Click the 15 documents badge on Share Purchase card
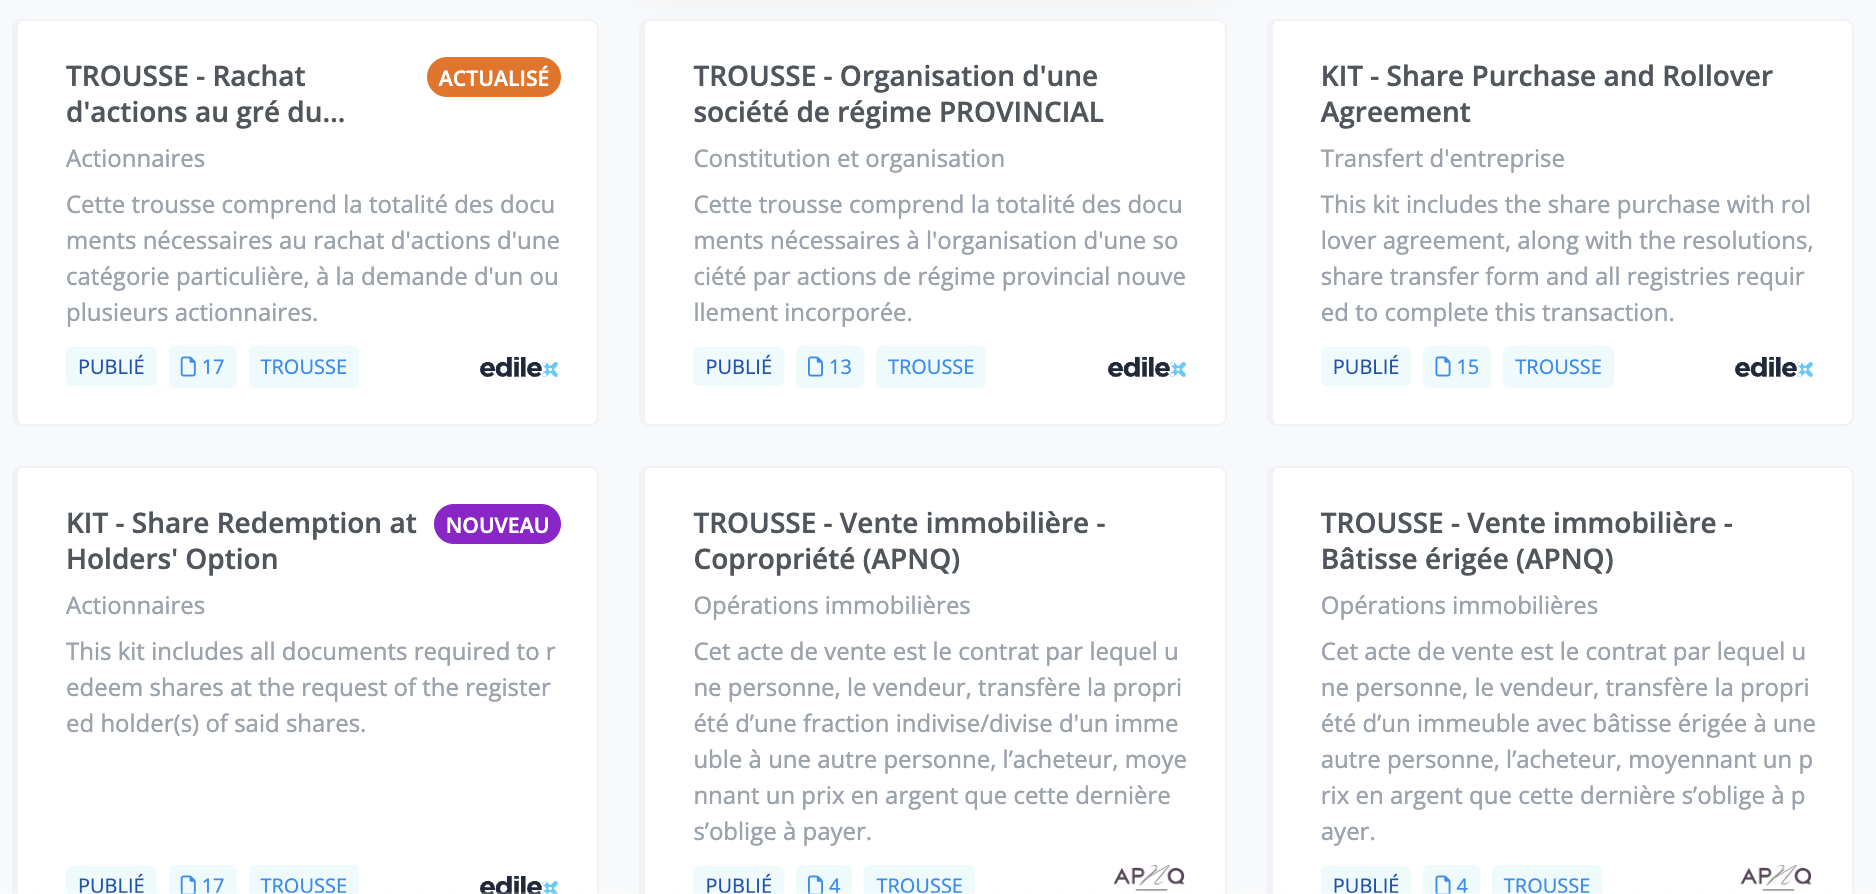Viewport: 1876px width, 894px height. [1456, 367]
